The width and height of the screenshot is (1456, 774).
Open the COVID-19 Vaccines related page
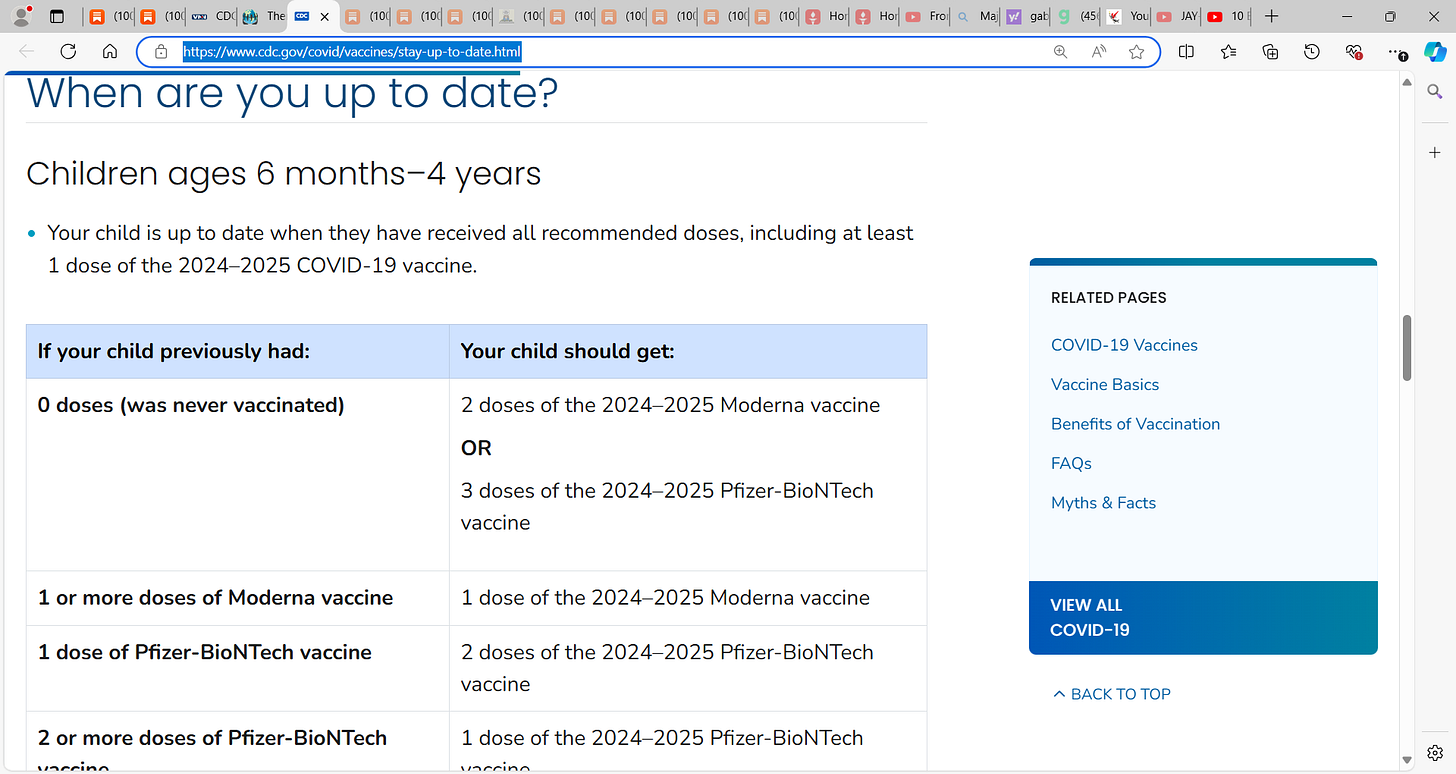point(1124,345)
